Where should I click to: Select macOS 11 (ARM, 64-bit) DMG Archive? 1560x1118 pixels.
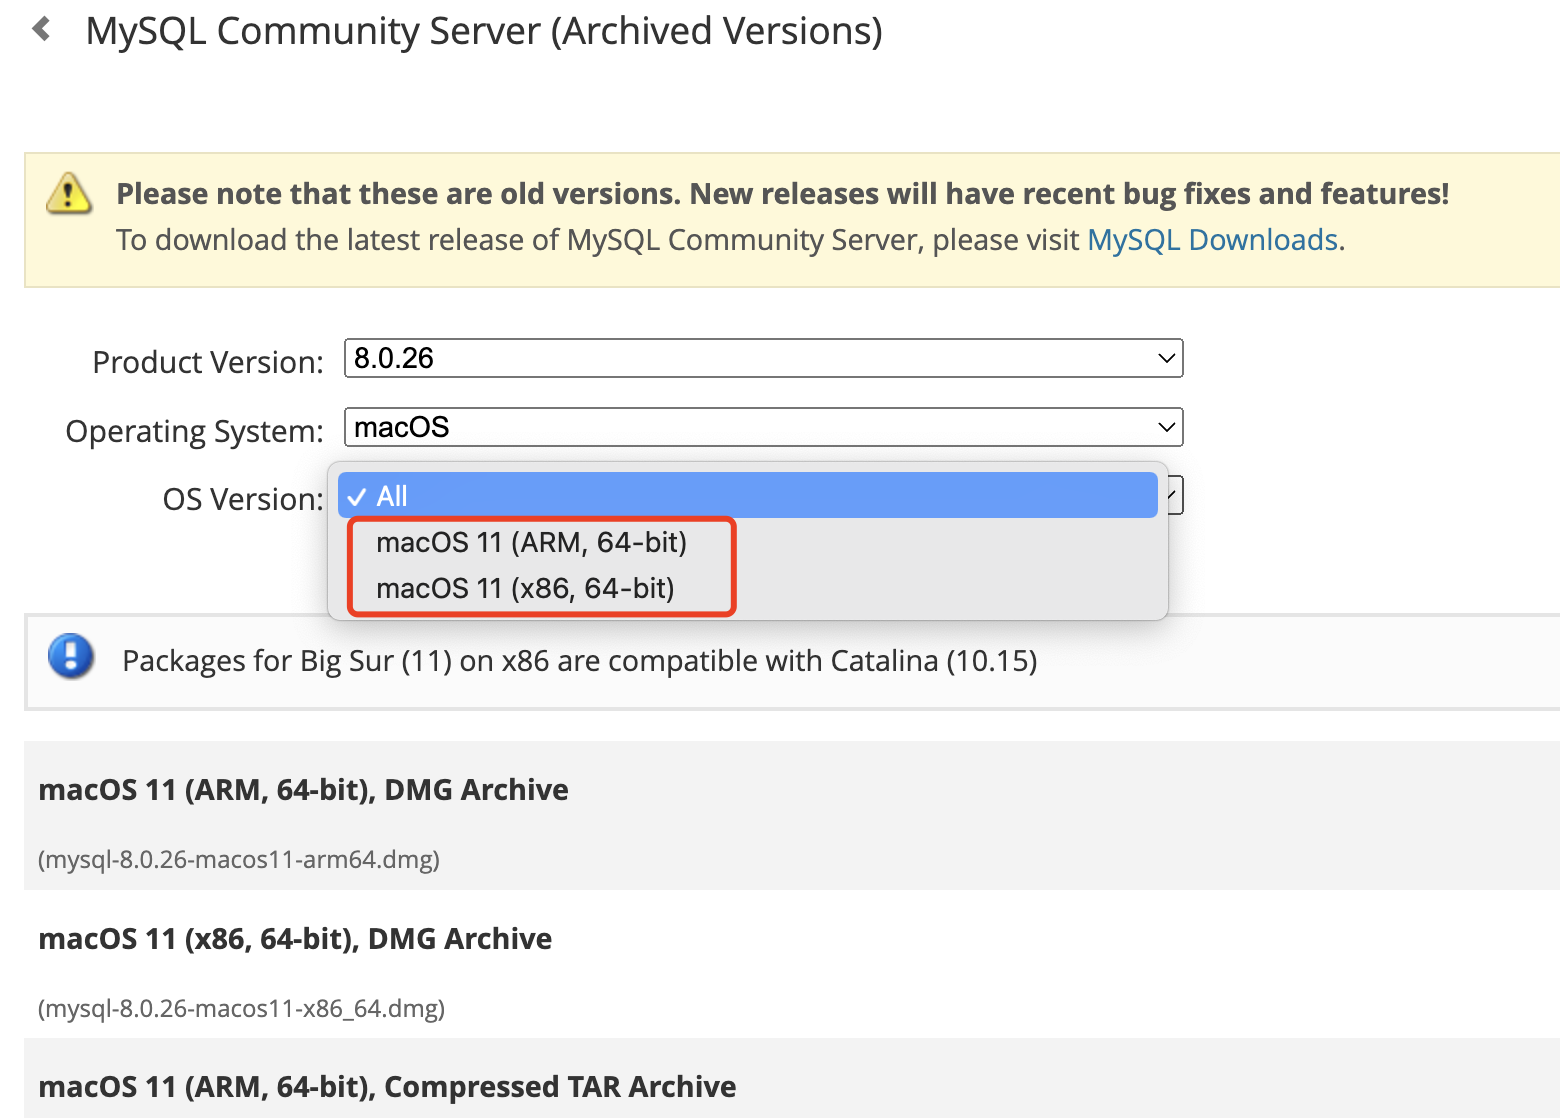click(x=302, y=790)
